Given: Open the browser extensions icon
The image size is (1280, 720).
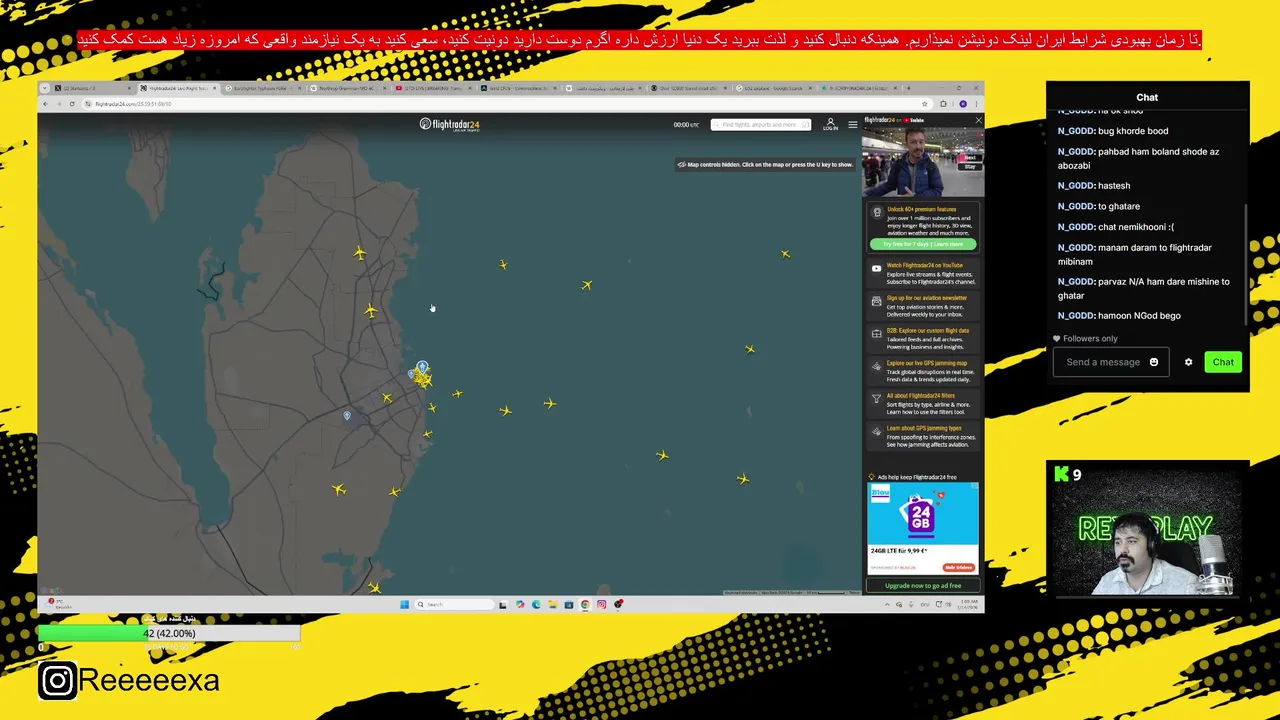Looking at the screenshot, I should 943,104.
